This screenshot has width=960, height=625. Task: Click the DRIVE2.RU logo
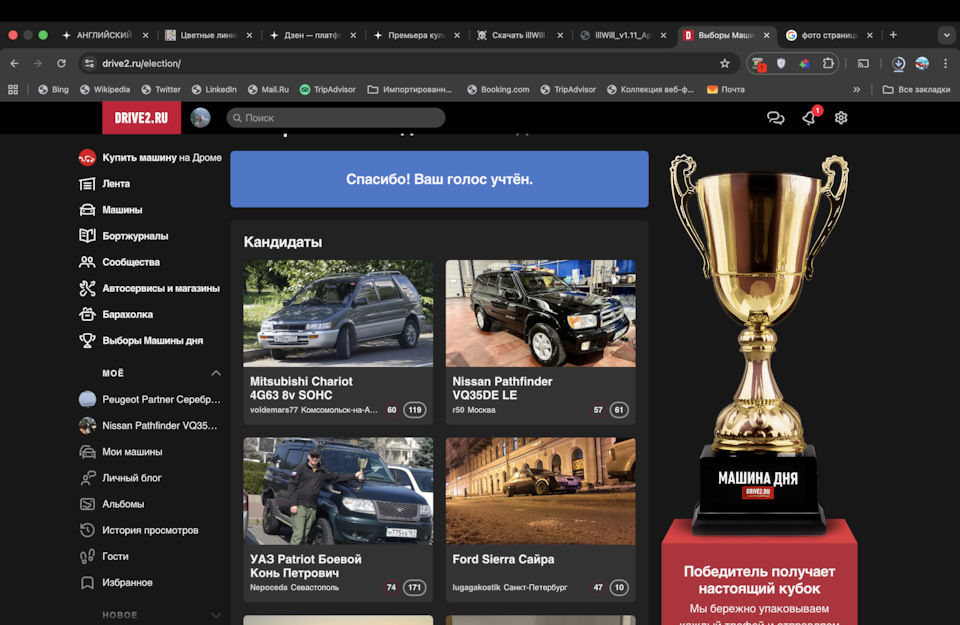141,118
